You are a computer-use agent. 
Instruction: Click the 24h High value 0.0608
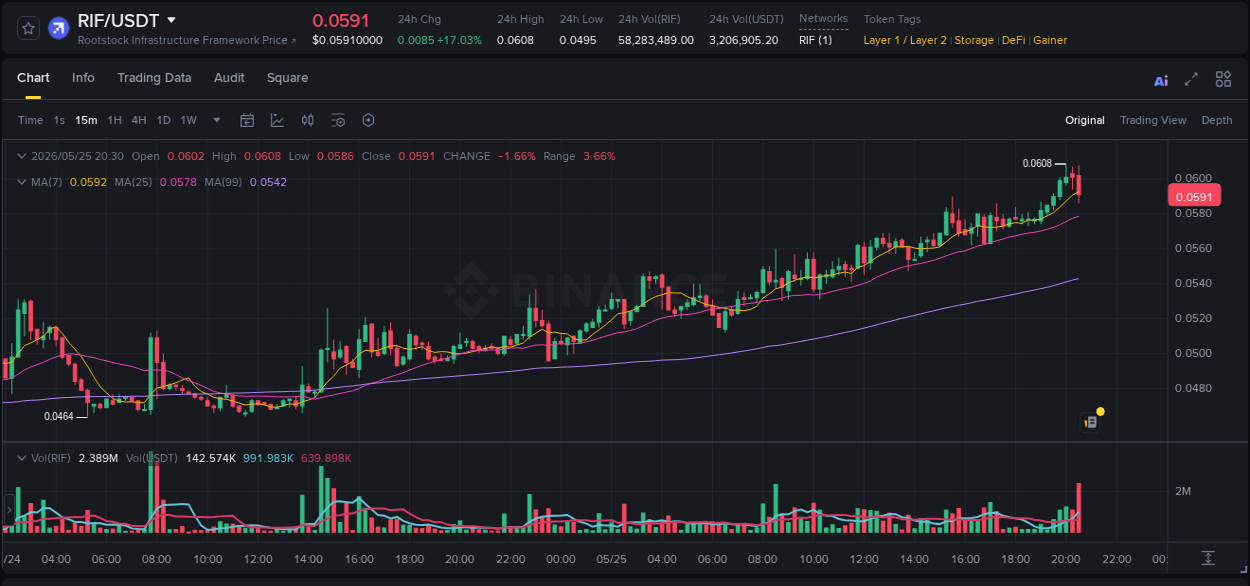coord(515,40)
